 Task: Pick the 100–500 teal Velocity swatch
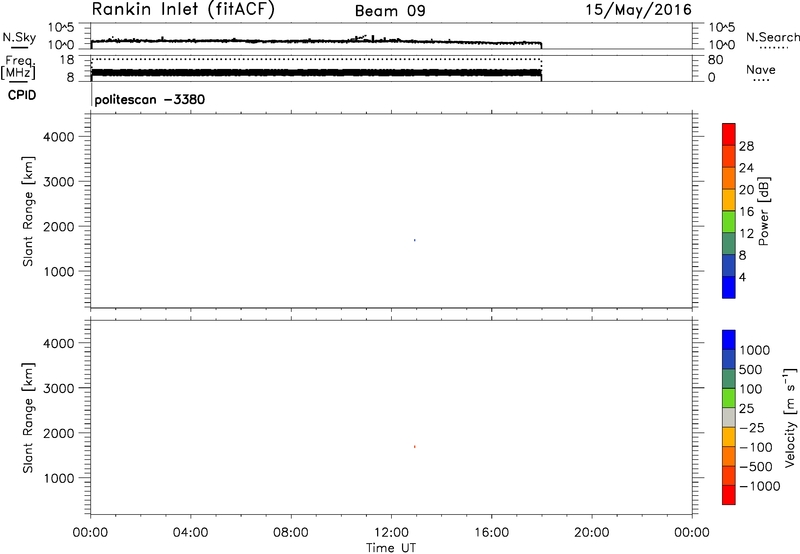pos(729,379)
